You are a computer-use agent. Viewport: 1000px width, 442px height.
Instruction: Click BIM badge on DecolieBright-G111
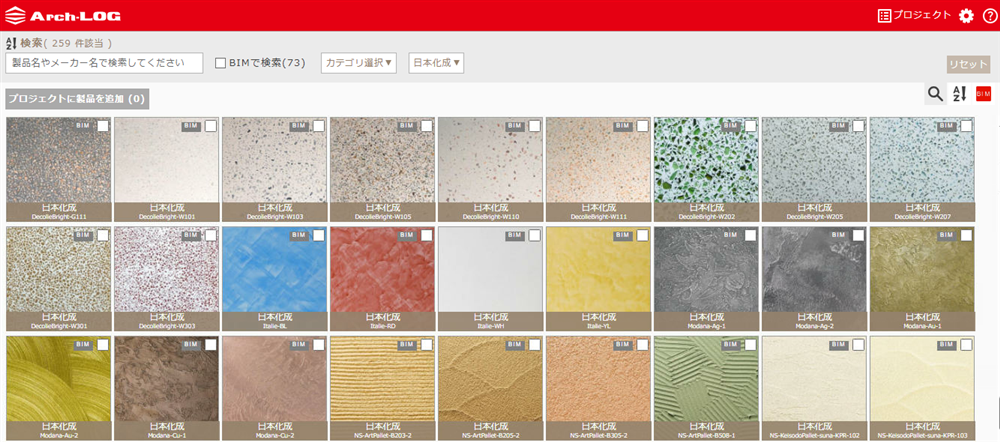point(84,126)
